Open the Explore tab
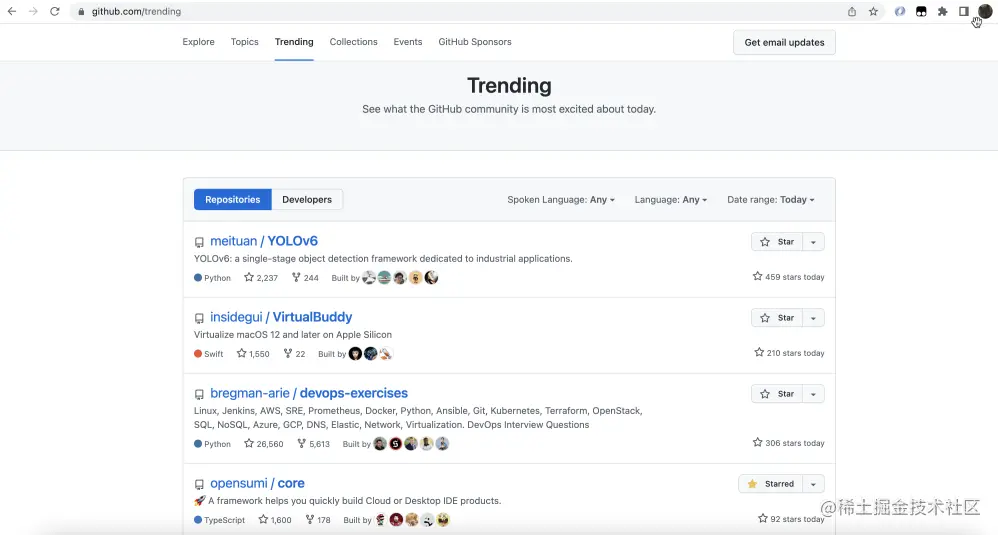 tap(199, 41)
